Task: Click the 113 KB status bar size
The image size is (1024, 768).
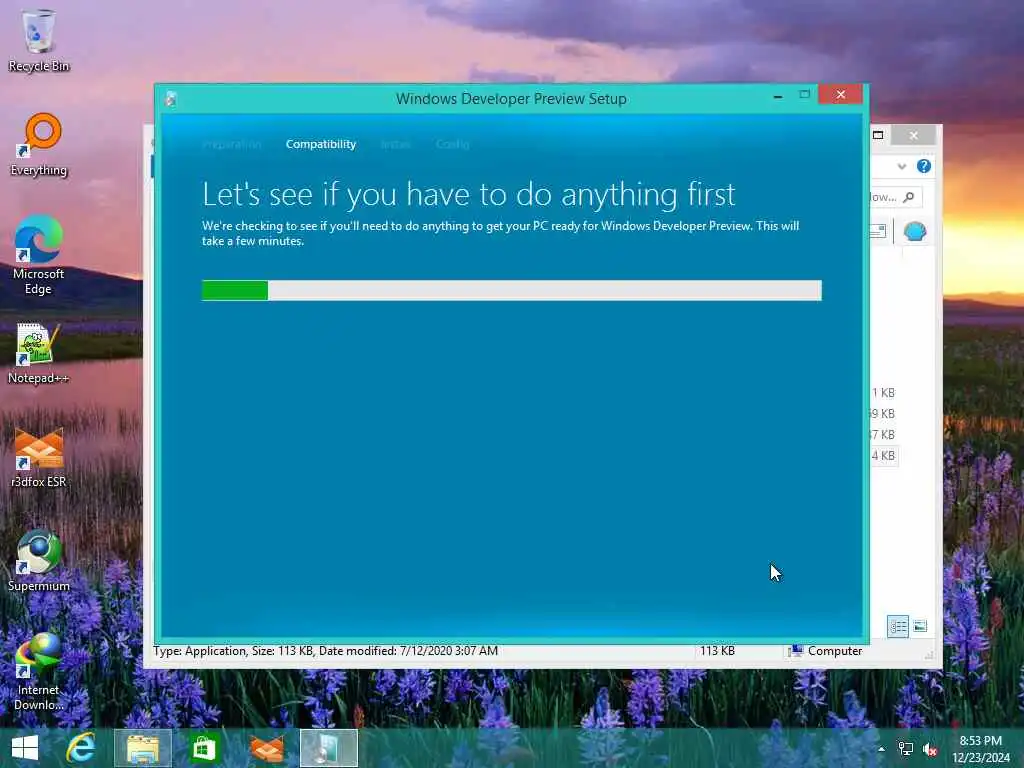Action: click(x=717, y=650)
